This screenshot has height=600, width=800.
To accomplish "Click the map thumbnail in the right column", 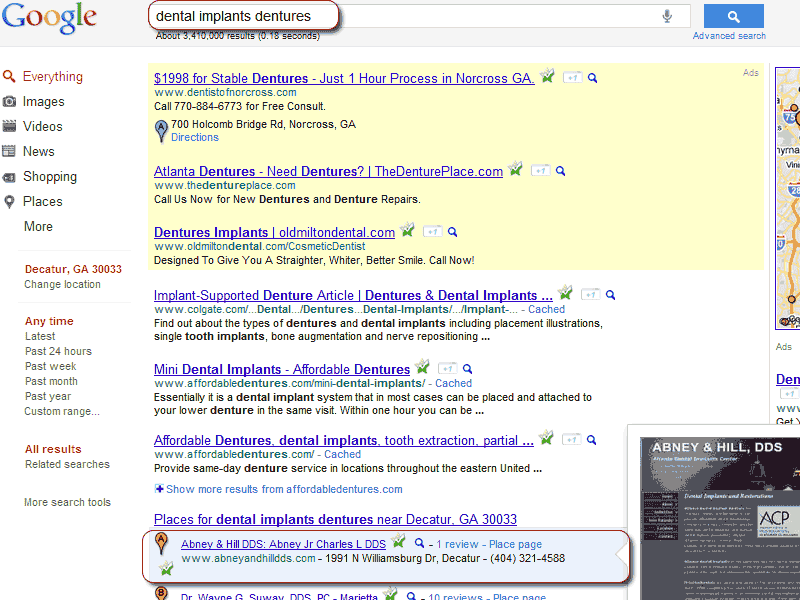I will coord(788,198).
